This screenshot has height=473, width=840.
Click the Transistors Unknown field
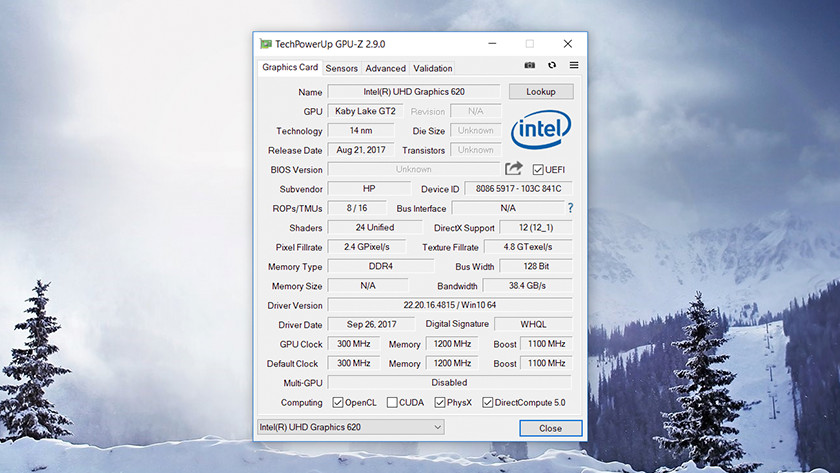[476, 150]
